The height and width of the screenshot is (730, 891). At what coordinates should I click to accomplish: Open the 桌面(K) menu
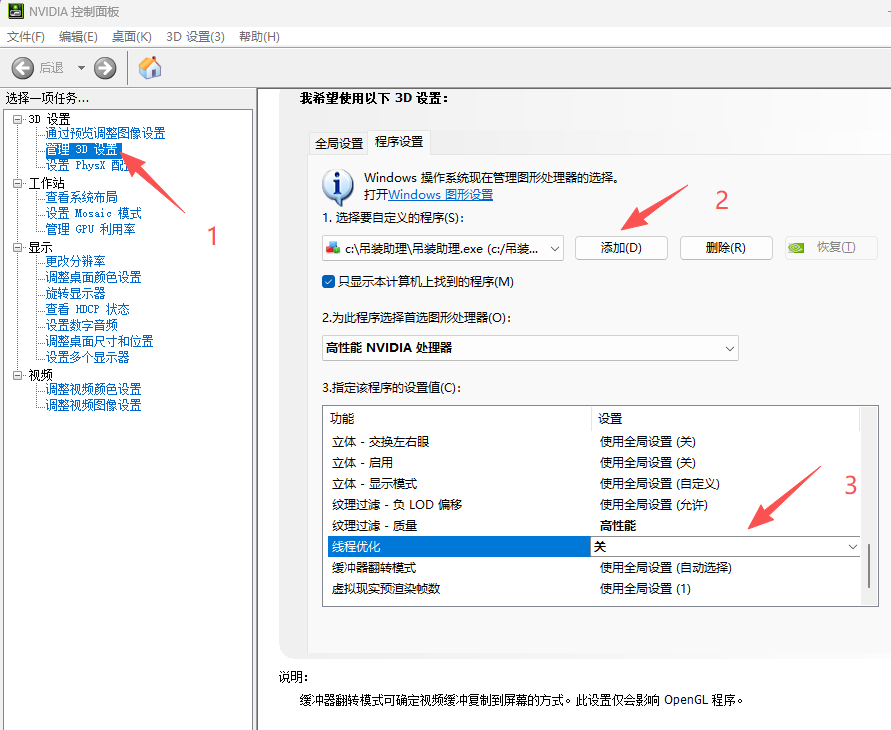point(131,37)
